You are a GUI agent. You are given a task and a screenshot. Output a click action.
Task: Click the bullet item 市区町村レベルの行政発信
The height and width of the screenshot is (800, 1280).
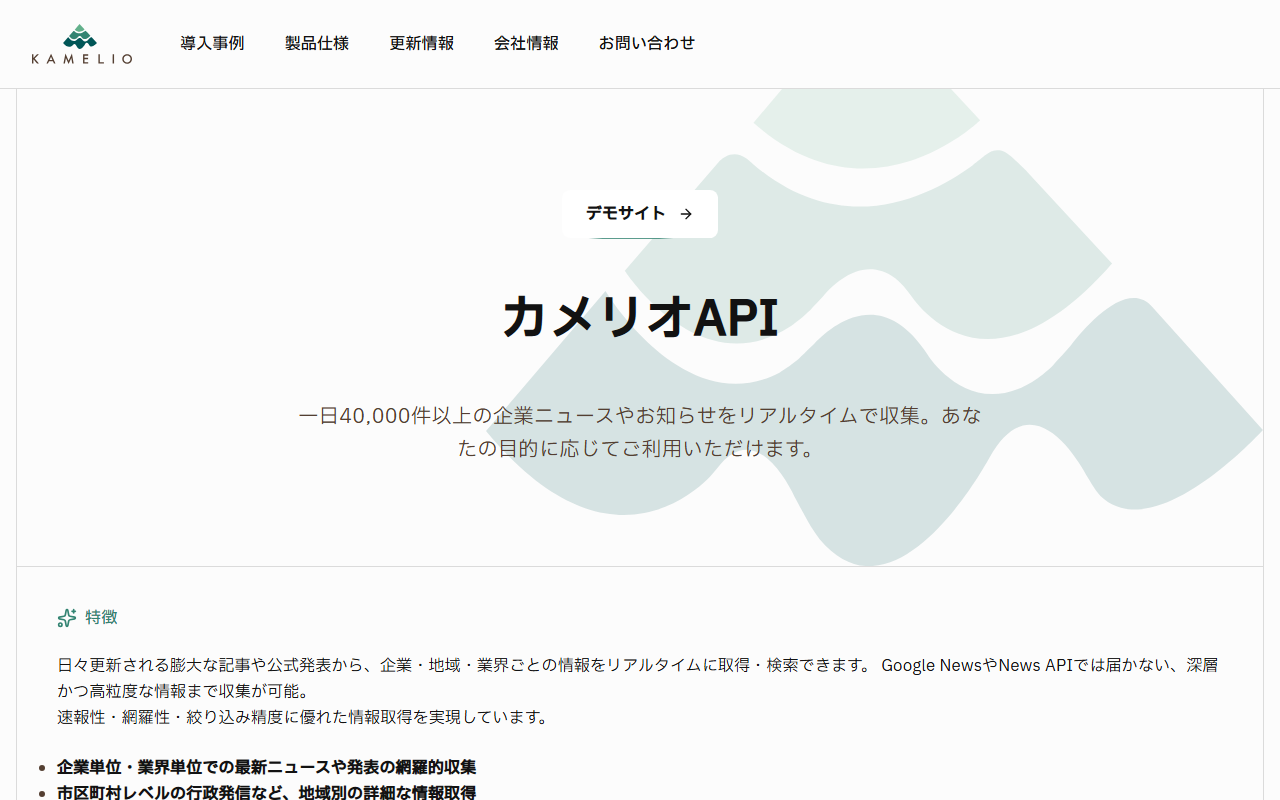(266, 792)
